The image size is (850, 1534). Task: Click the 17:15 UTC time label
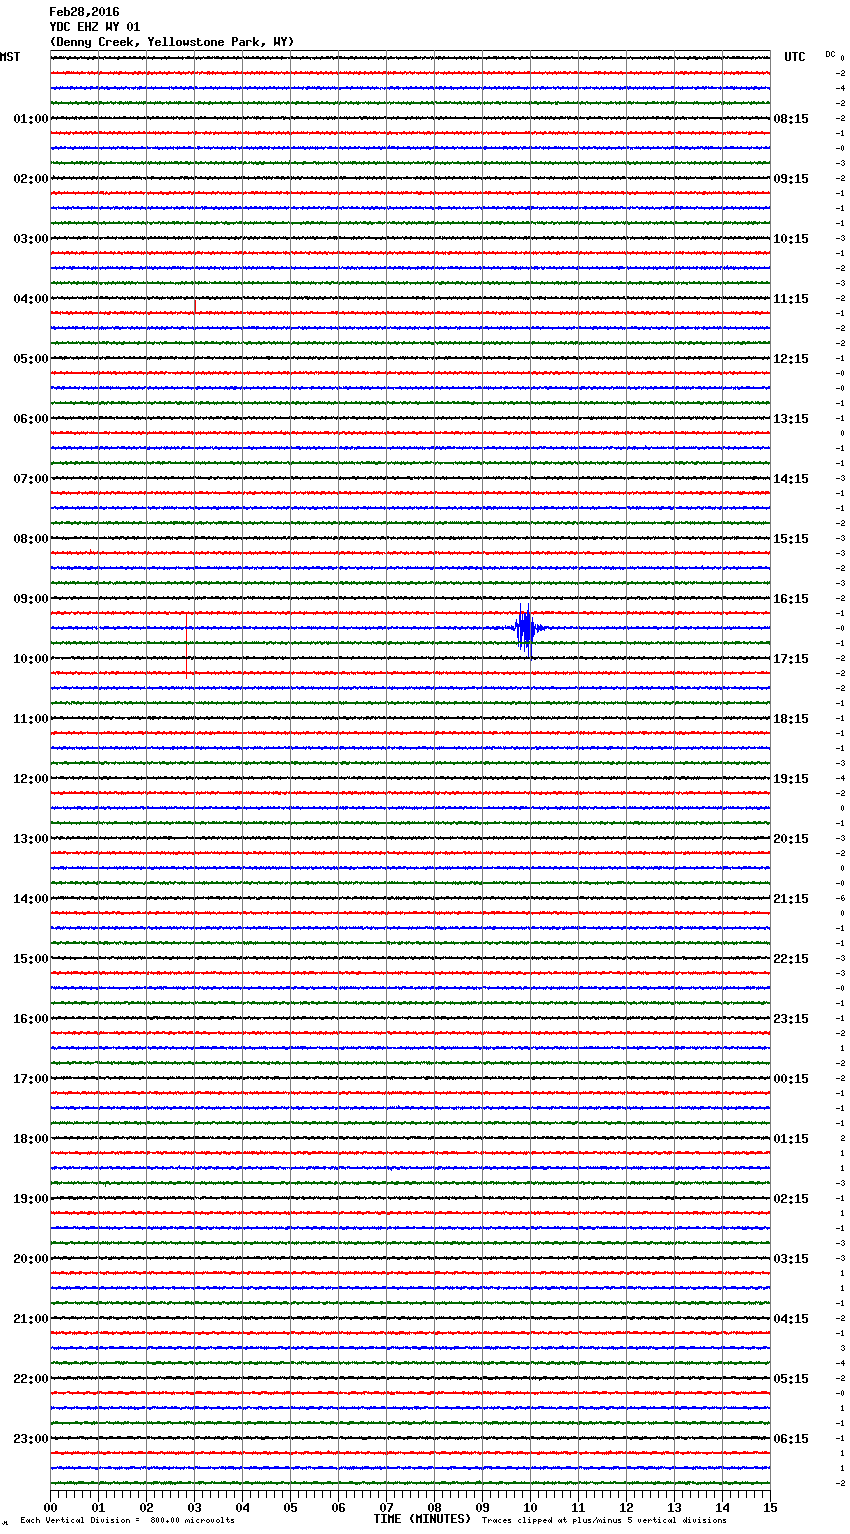click(x=791, y=659)
